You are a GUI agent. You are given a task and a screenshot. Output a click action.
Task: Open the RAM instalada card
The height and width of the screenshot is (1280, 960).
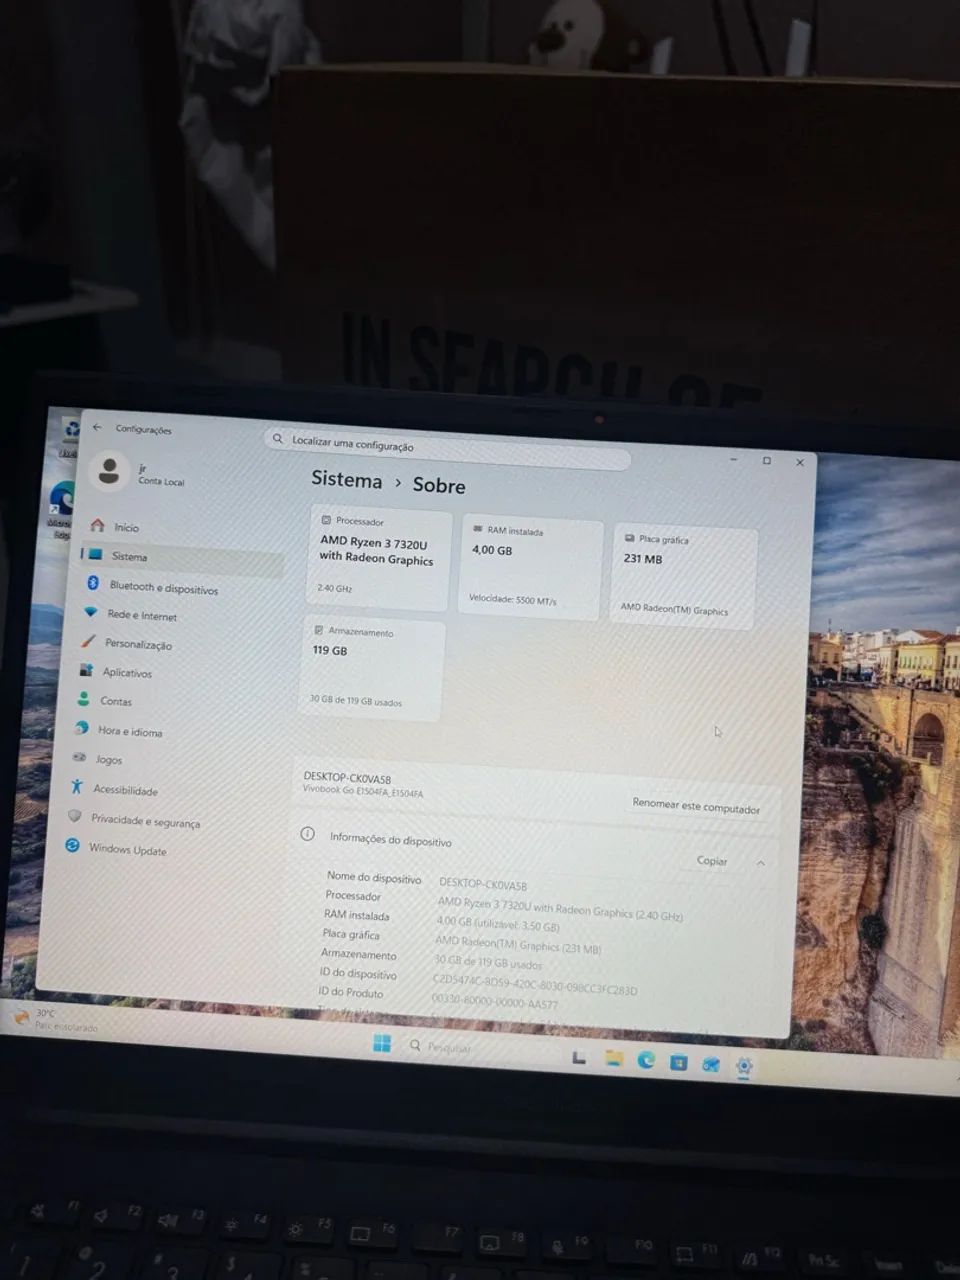click(532, 565)
